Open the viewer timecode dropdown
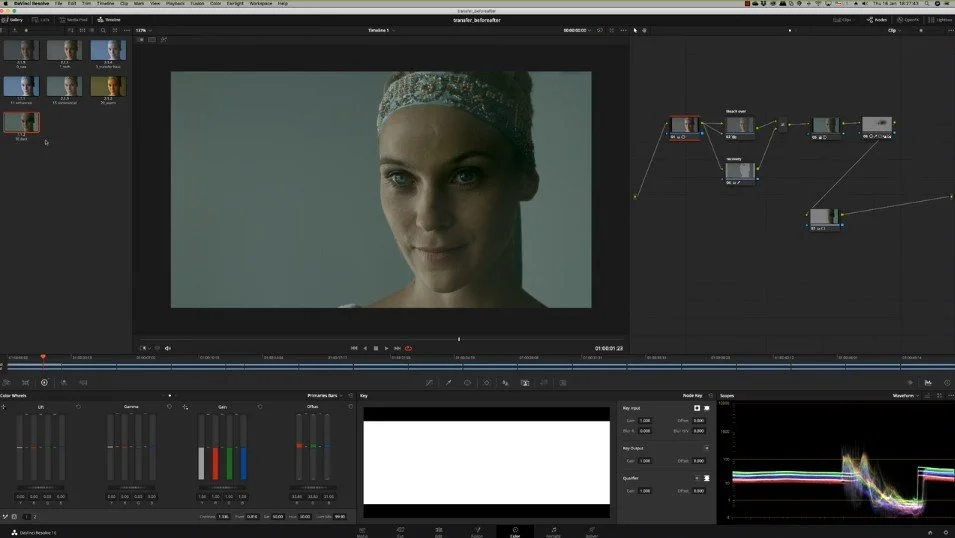Image resolution: width=955 pixels, height=538 pixels. point(577,30)
